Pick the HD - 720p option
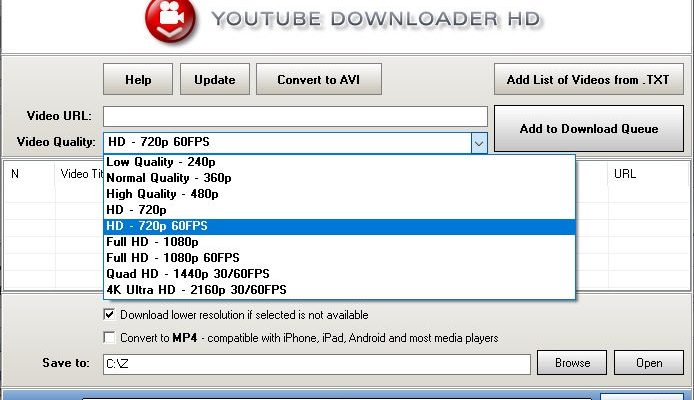694x400 pixels. (x=339, y=210)
